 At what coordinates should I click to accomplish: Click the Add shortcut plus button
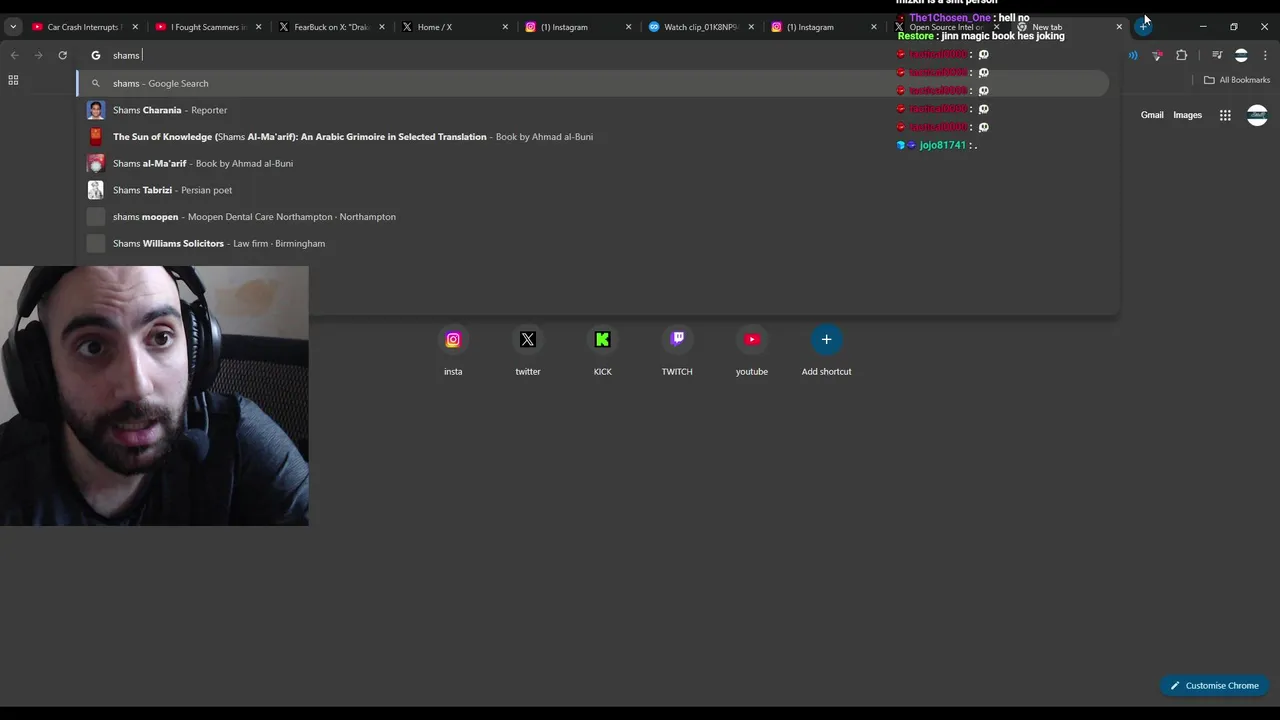click(826, 340)
